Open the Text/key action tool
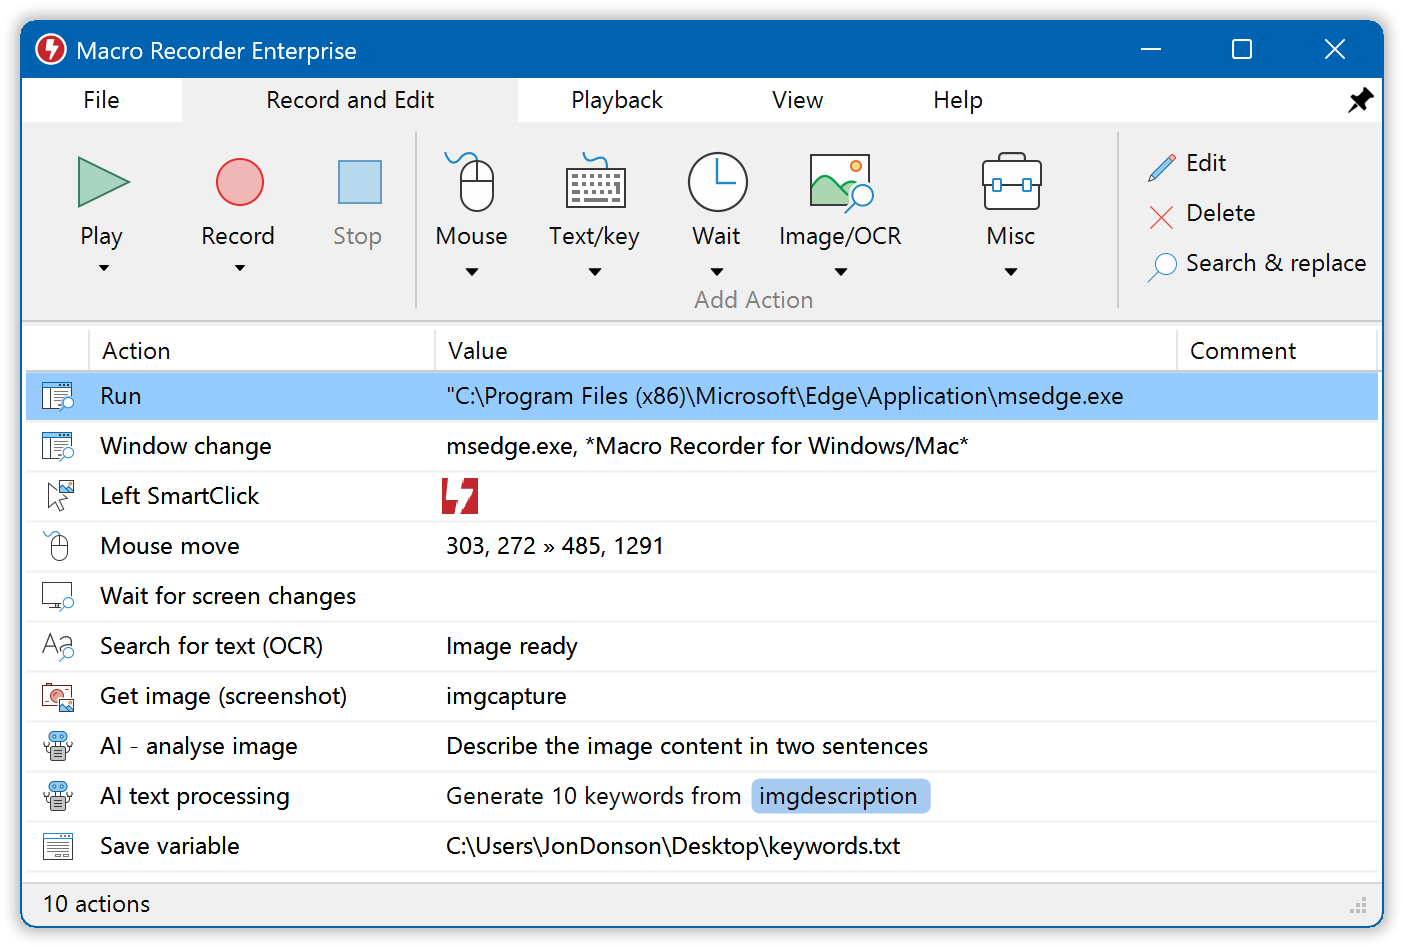The height and width of the screenshot is (948, 1404). click(594, 183)
